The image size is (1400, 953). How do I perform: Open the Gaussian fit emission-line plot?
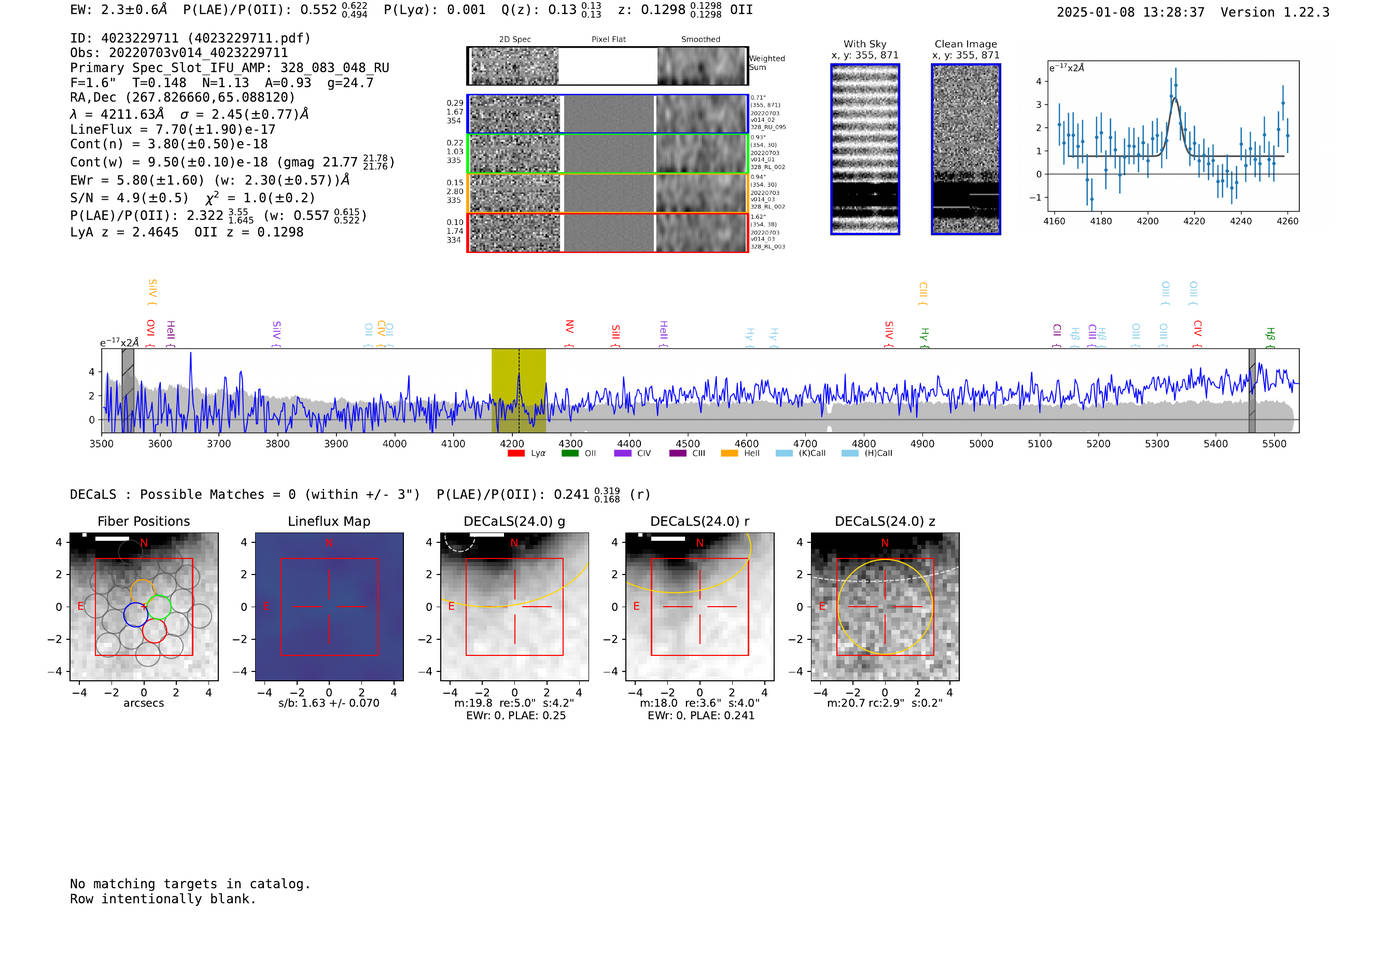(1174, 136)
